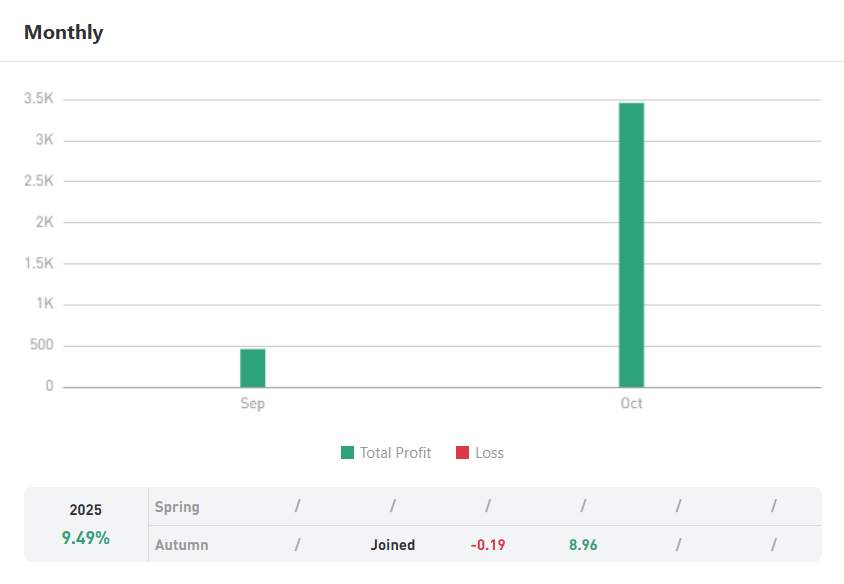
Task: Click the red -0.19 monthly value
Action: pos(488,545)
